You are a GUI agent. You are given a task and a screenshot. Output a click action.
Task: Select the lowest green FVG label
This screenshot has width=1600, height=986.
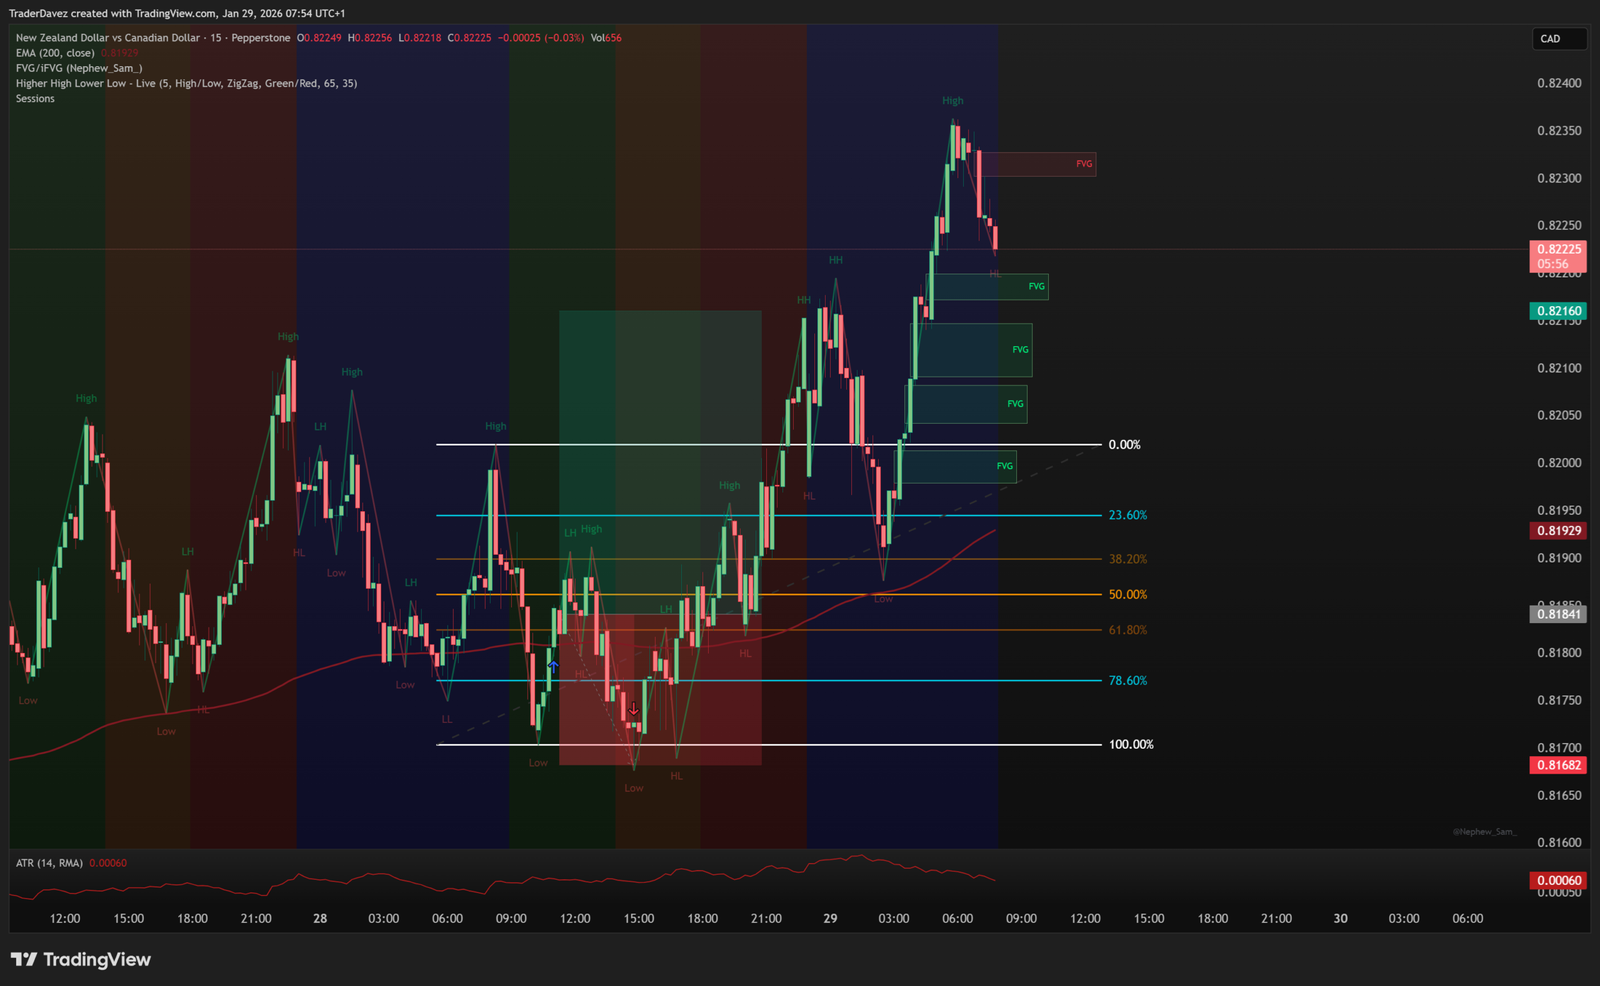1004,466
